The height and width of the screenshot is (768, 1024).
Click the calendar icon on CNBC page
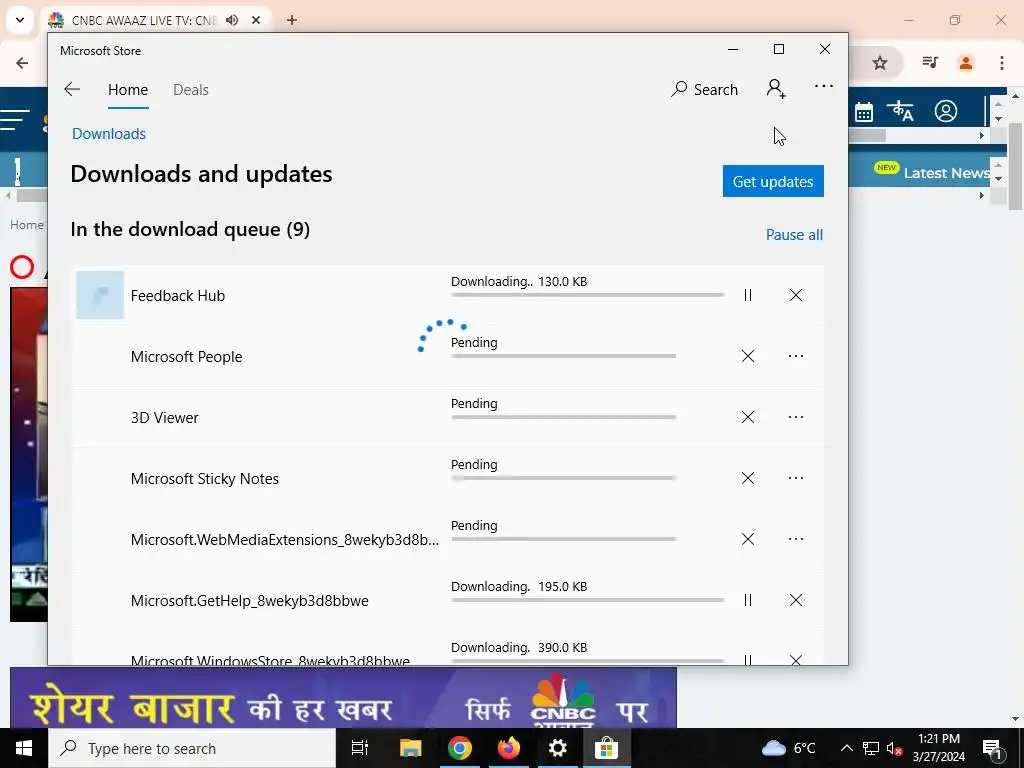coord(863,112)
